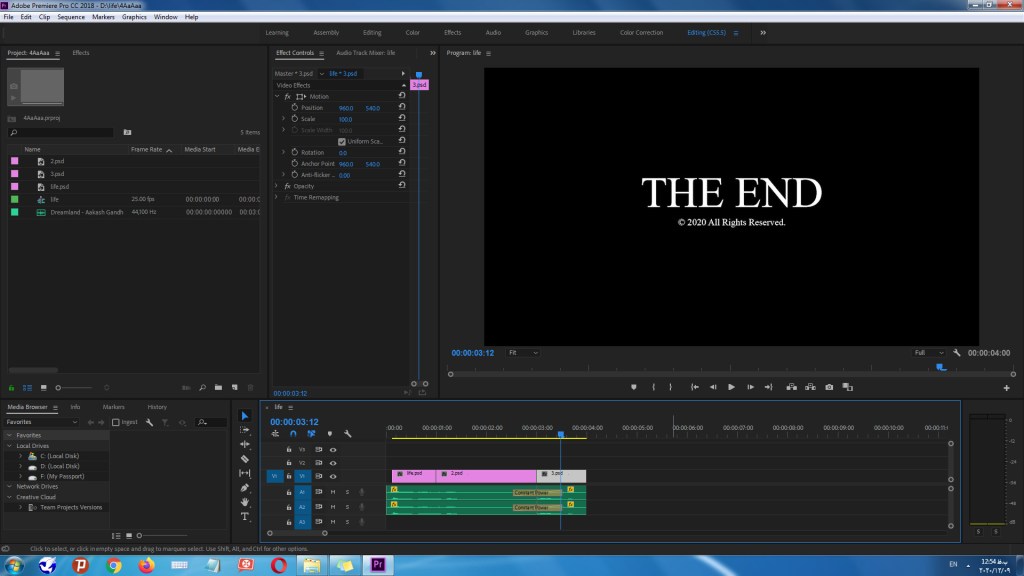The width and height of the screenshot is (1024, 576).
Task: Select the Pen tool
Action: tap(245, 487)
